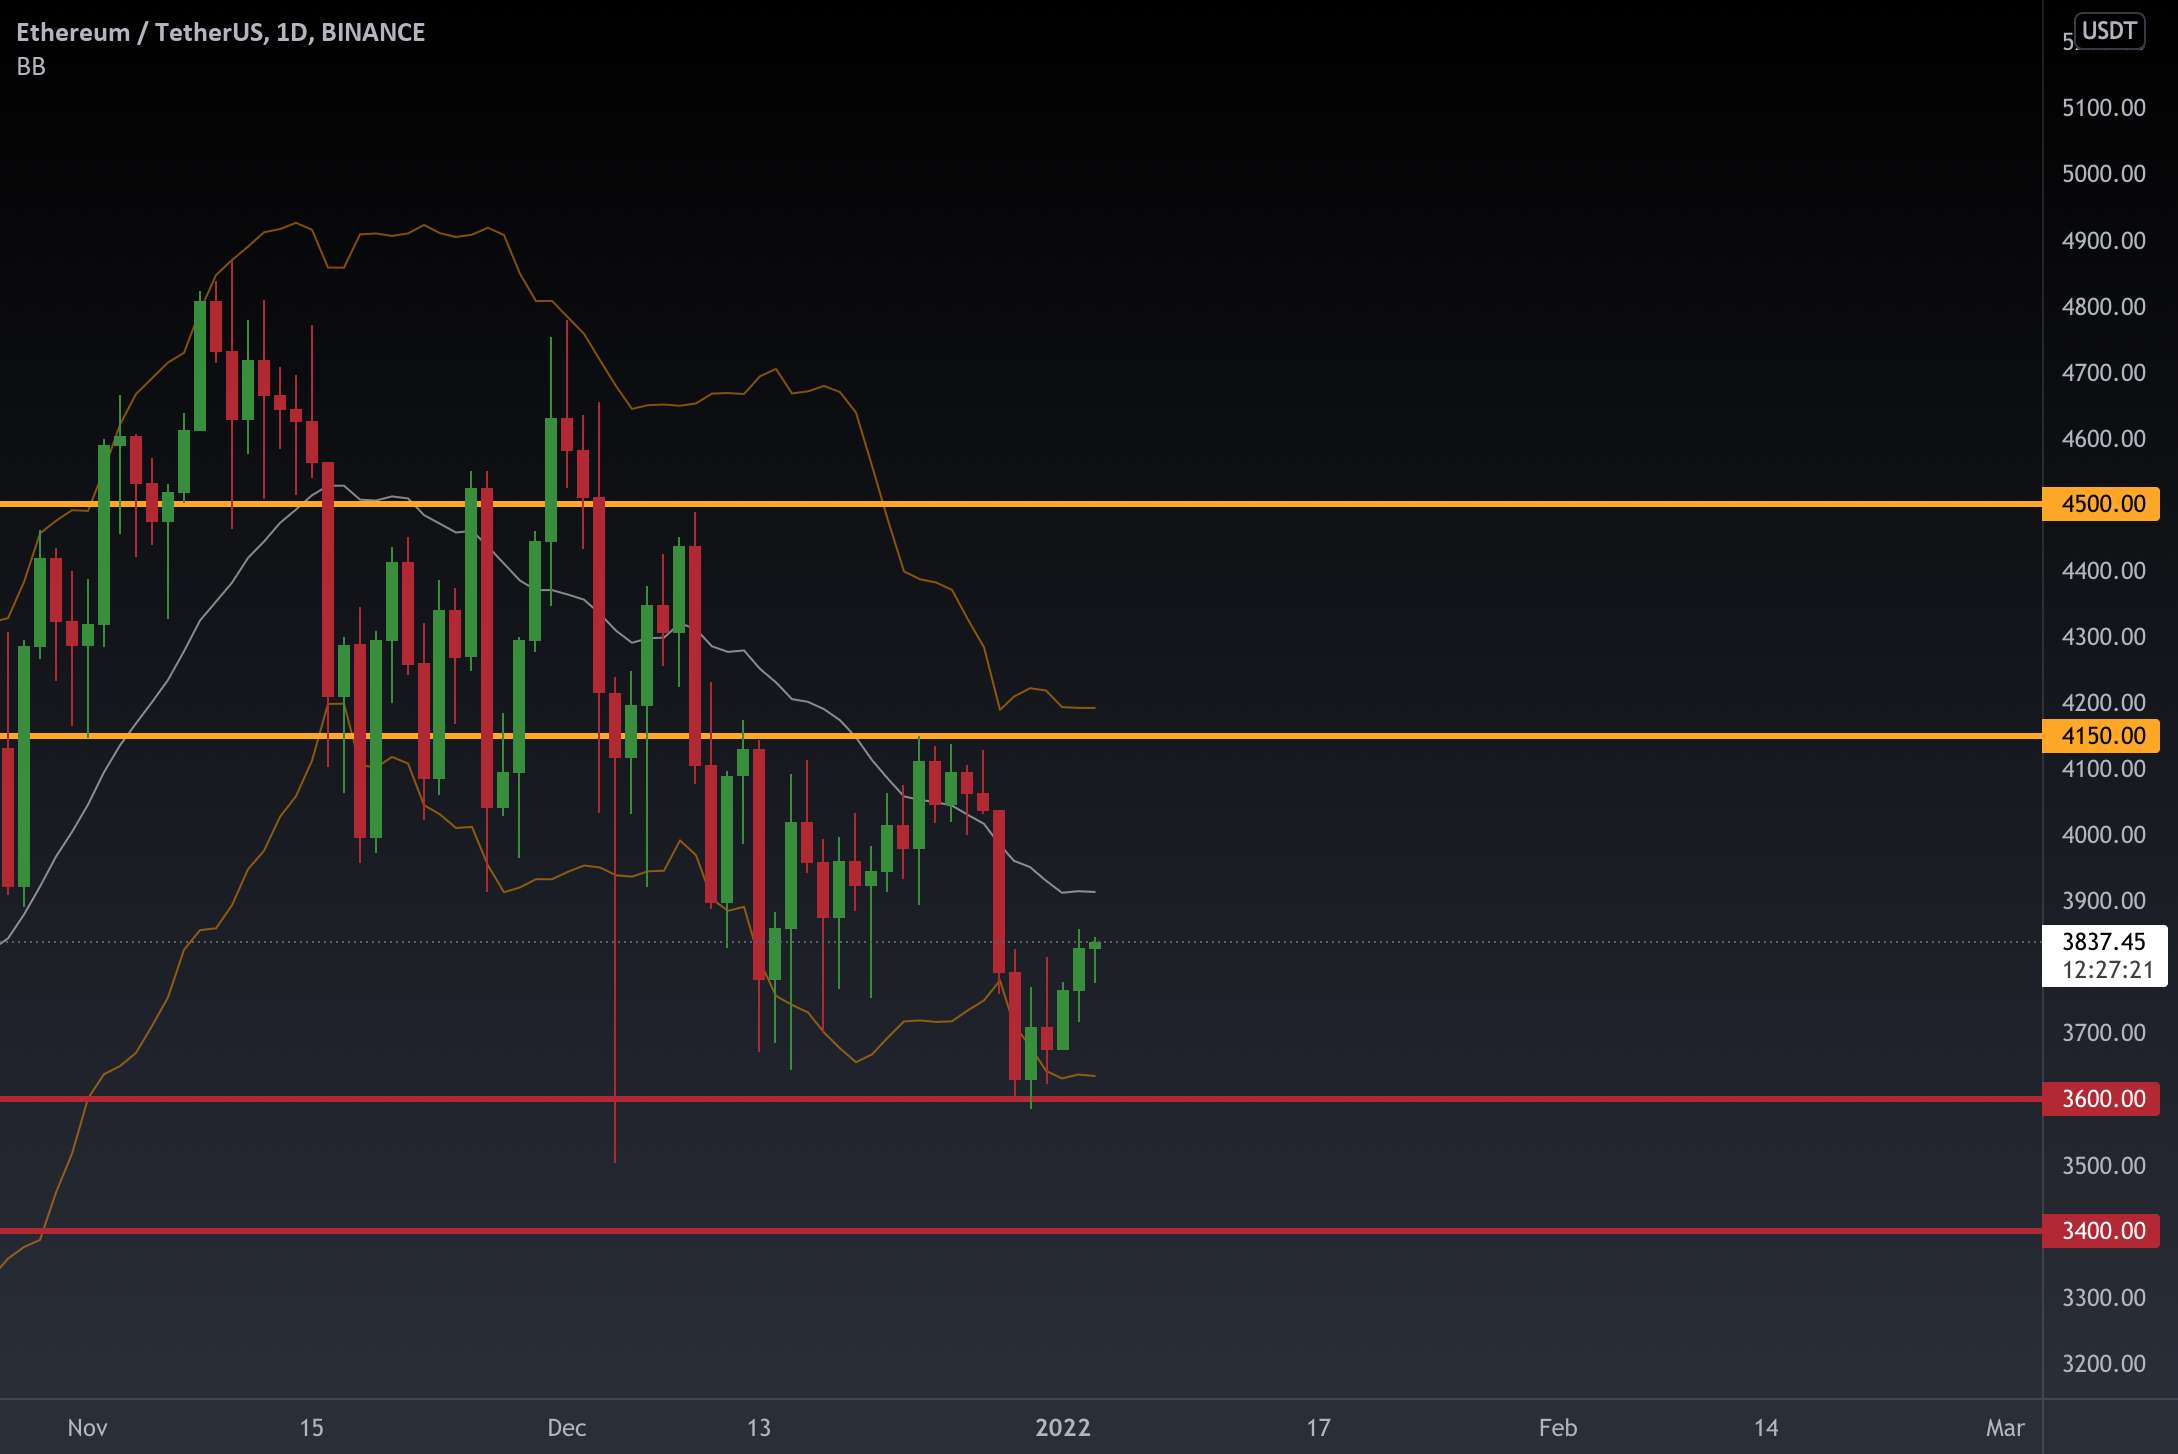This screenshot has height=1454, width=2178.
Task: Click the 4000.00 price axis label
Action: pyautogui.click(x=2104, y=835)
